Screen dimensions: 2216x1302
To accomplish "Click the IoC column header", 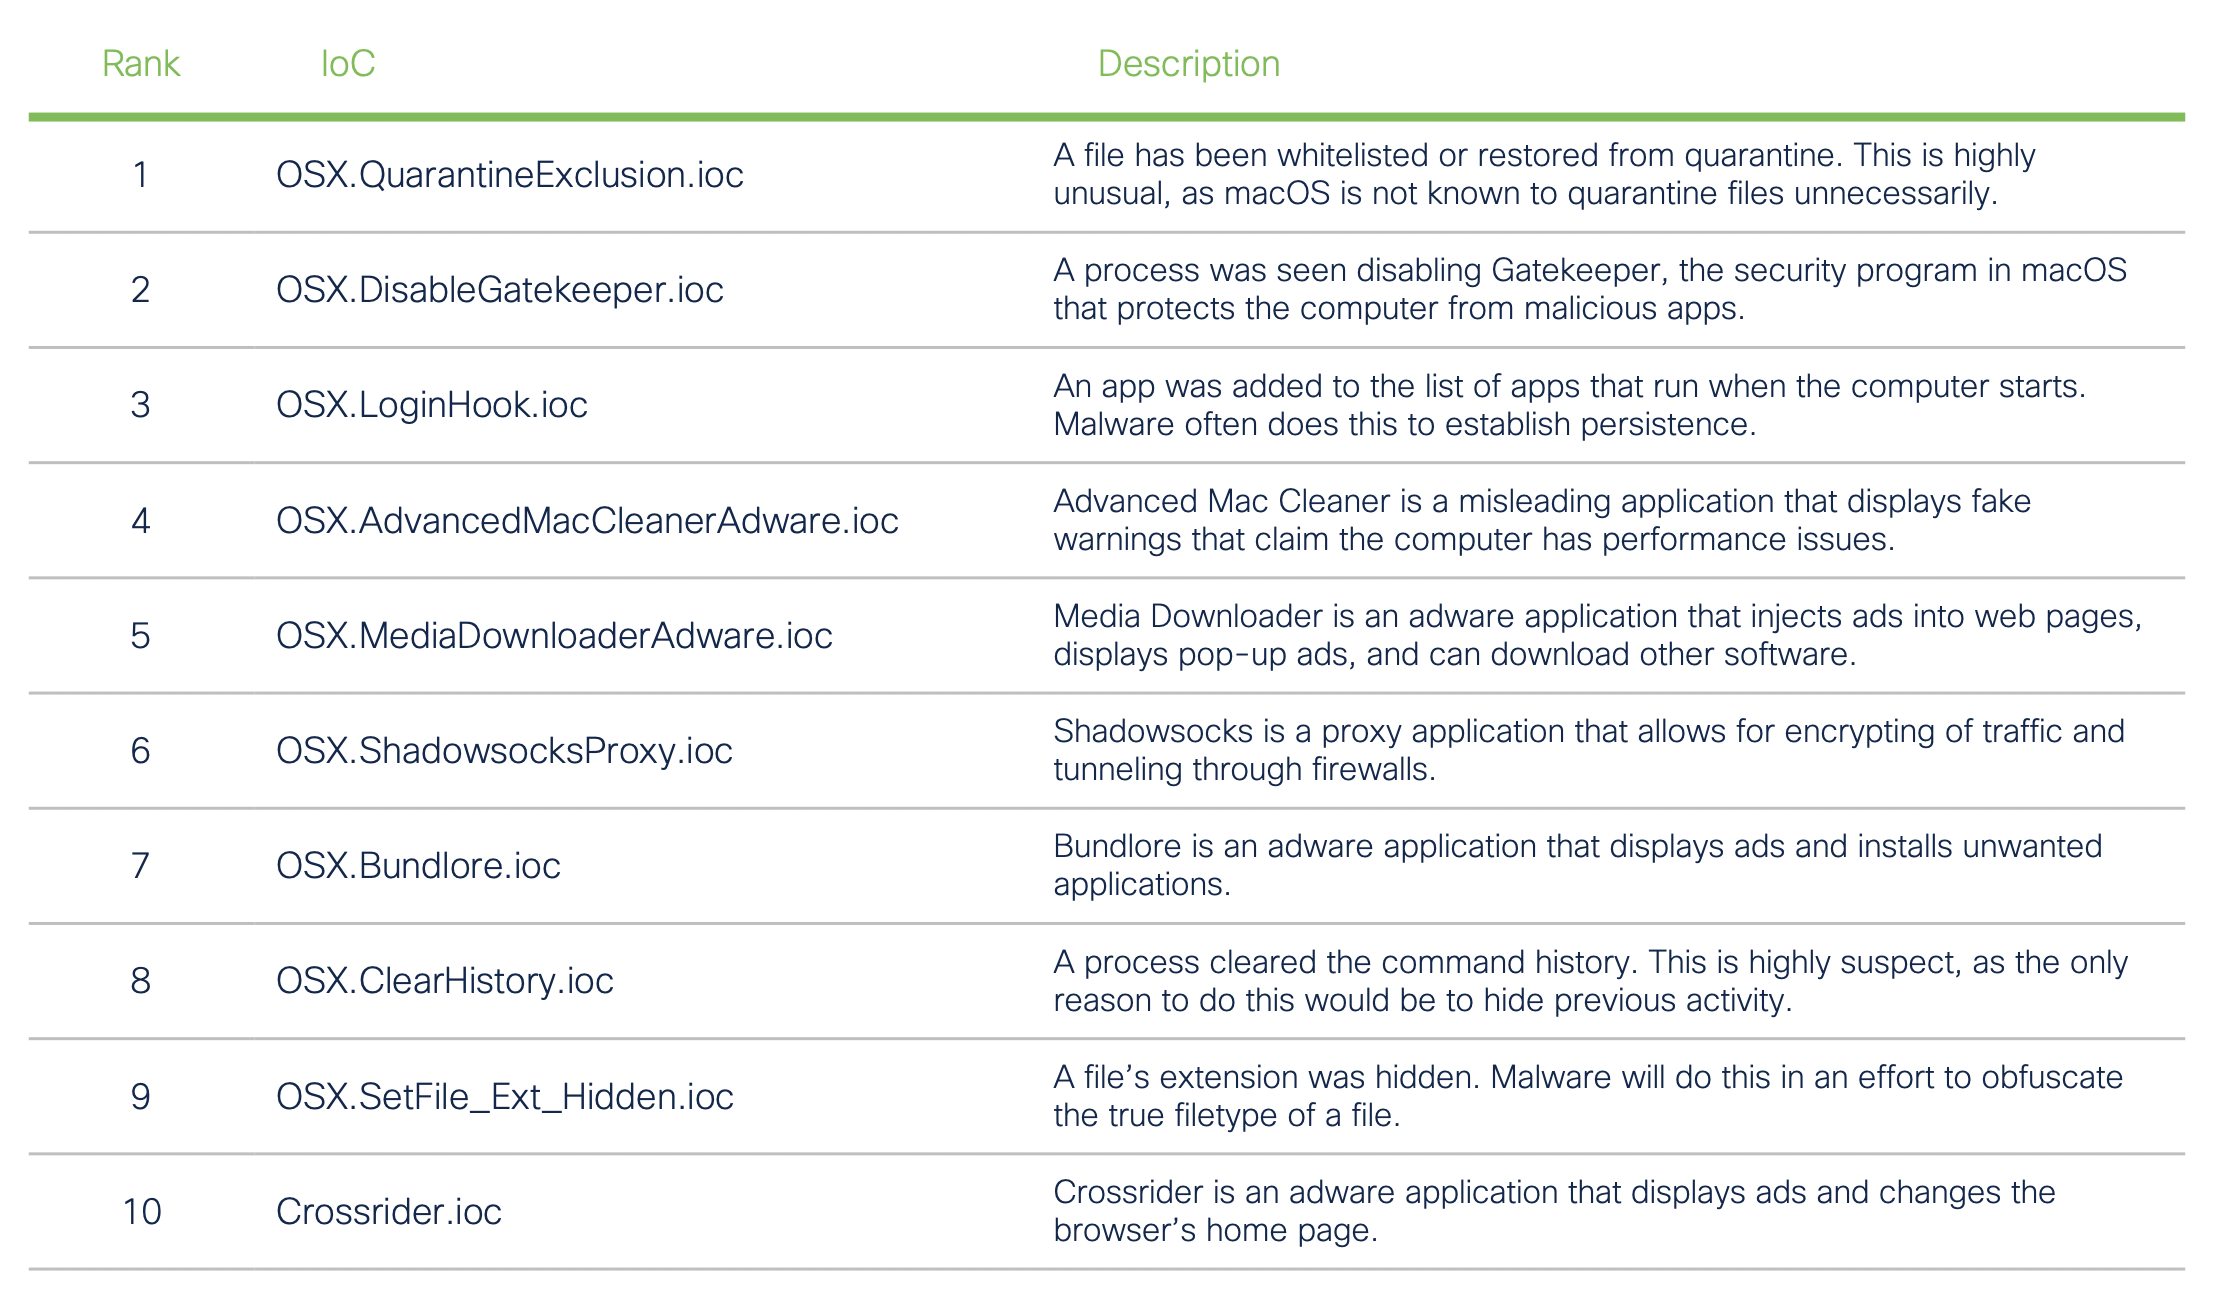I will 347,64.
